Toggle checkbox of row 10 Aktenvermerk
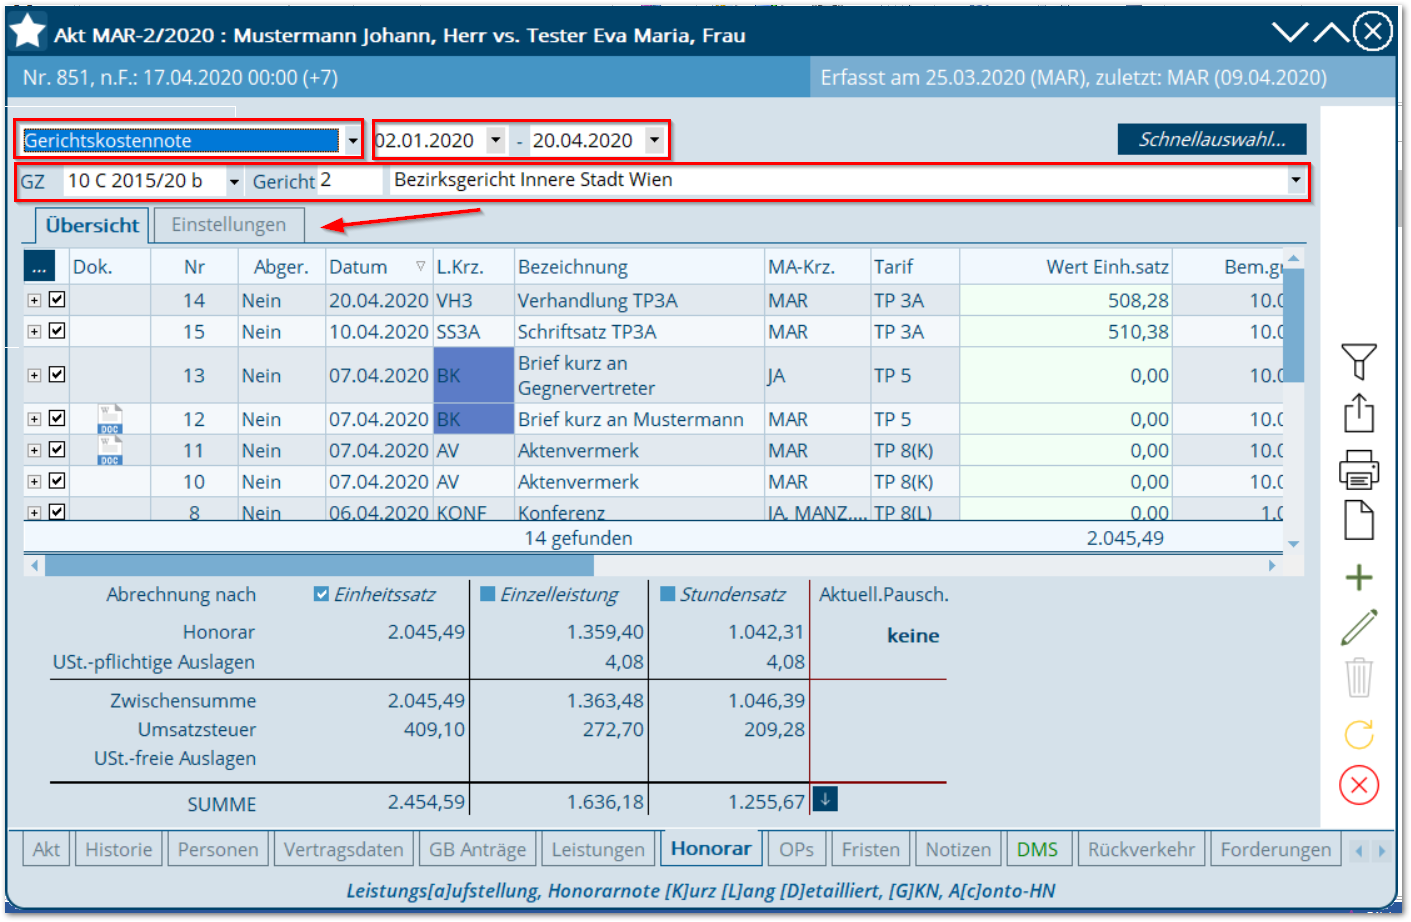This screenshot has width=1411, height=922. click(x=57, y=480)
